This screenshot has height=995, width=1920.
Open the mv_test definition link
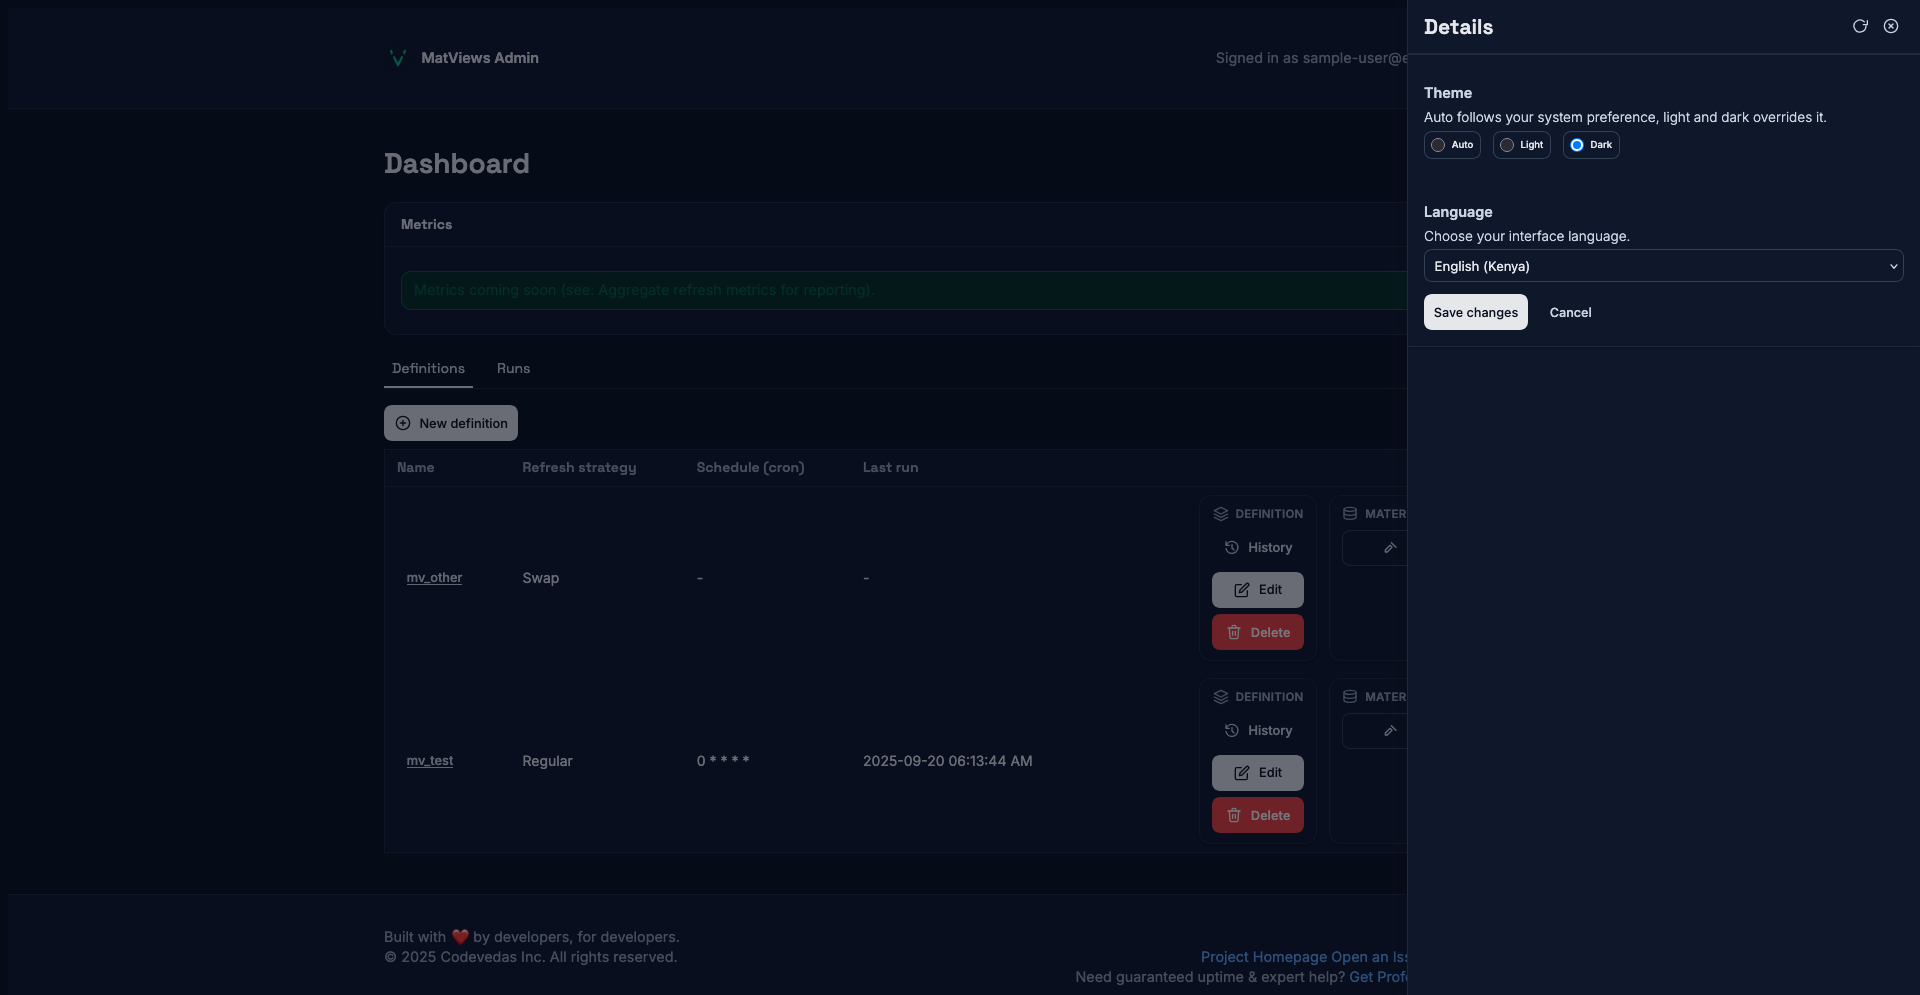click(x=429, y=761)
